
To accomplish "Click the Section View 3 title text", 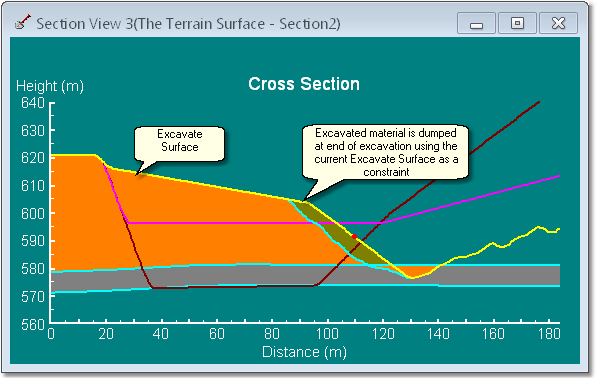I will point(188,24).
